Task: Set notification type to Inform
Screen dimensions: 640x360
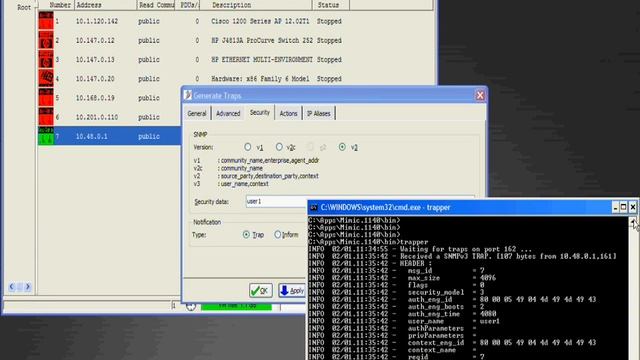Action: coord(278,234)
